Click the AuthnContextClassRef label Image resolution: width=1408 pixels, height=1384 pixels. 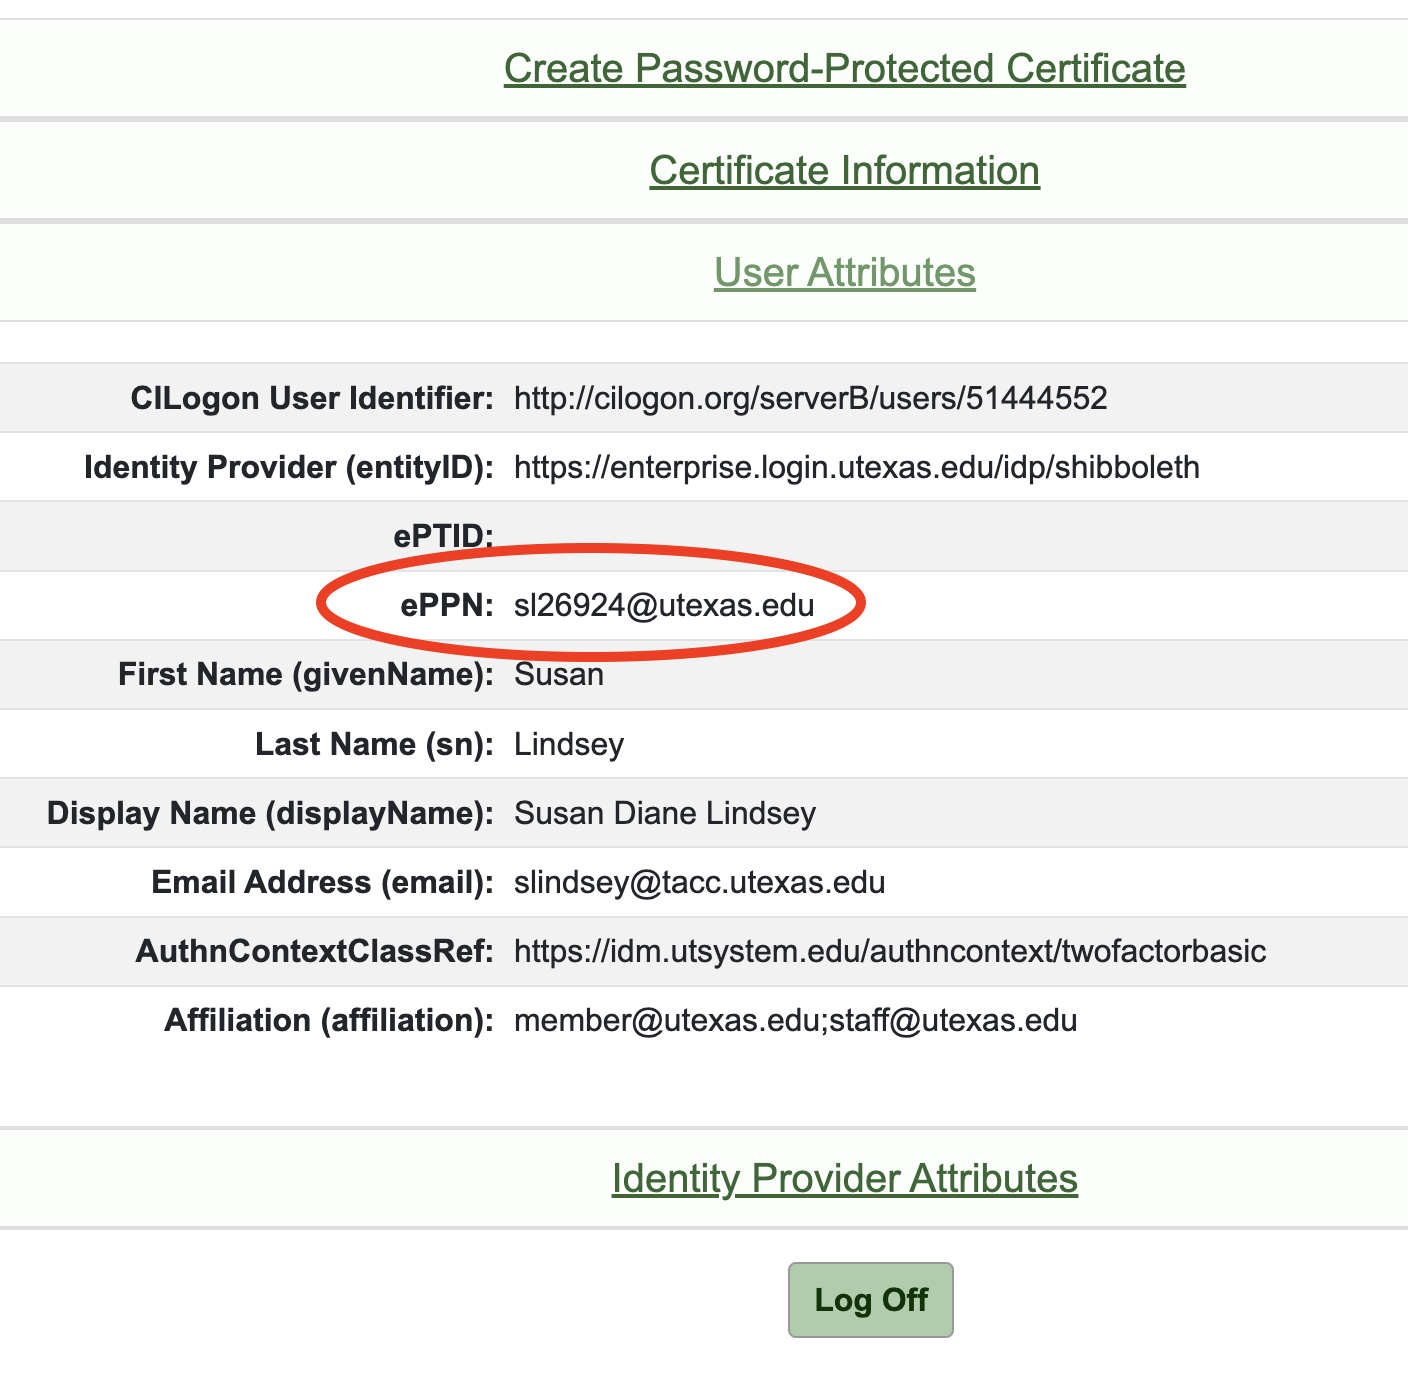[x=315, y=952]
